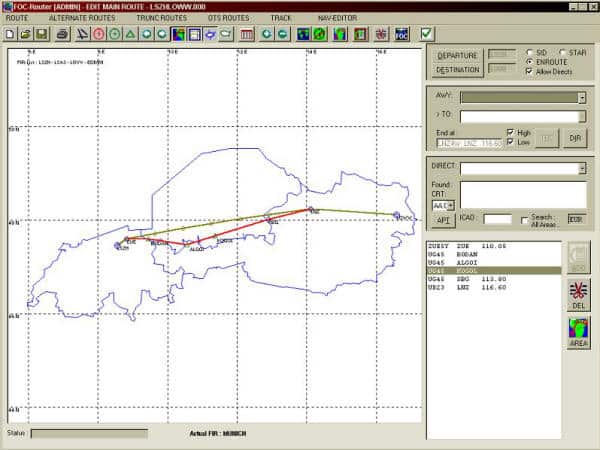
Task: Toggle the High airway checkbox
Action: (x=511, y=132)
